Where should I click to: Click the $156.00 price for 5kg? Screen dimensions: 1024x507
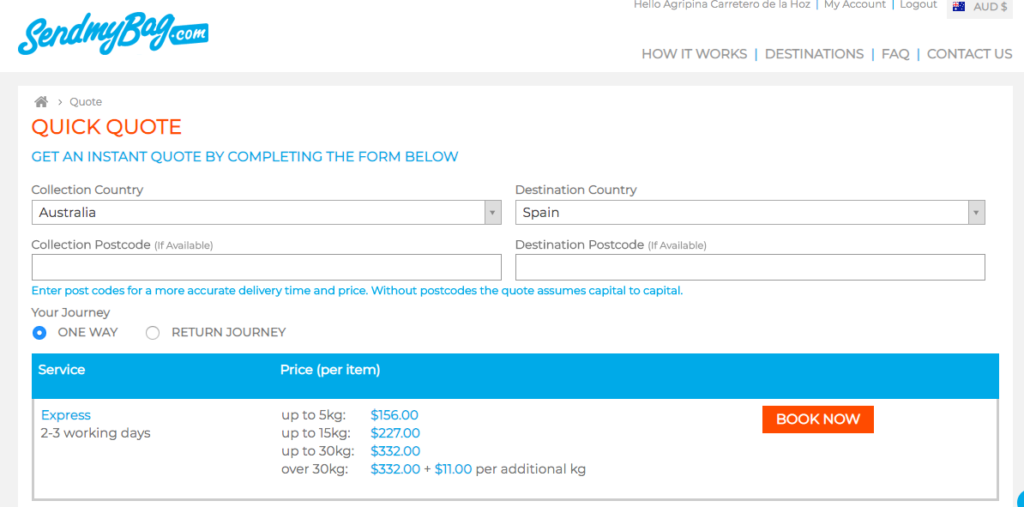click(x=394, y=416)
